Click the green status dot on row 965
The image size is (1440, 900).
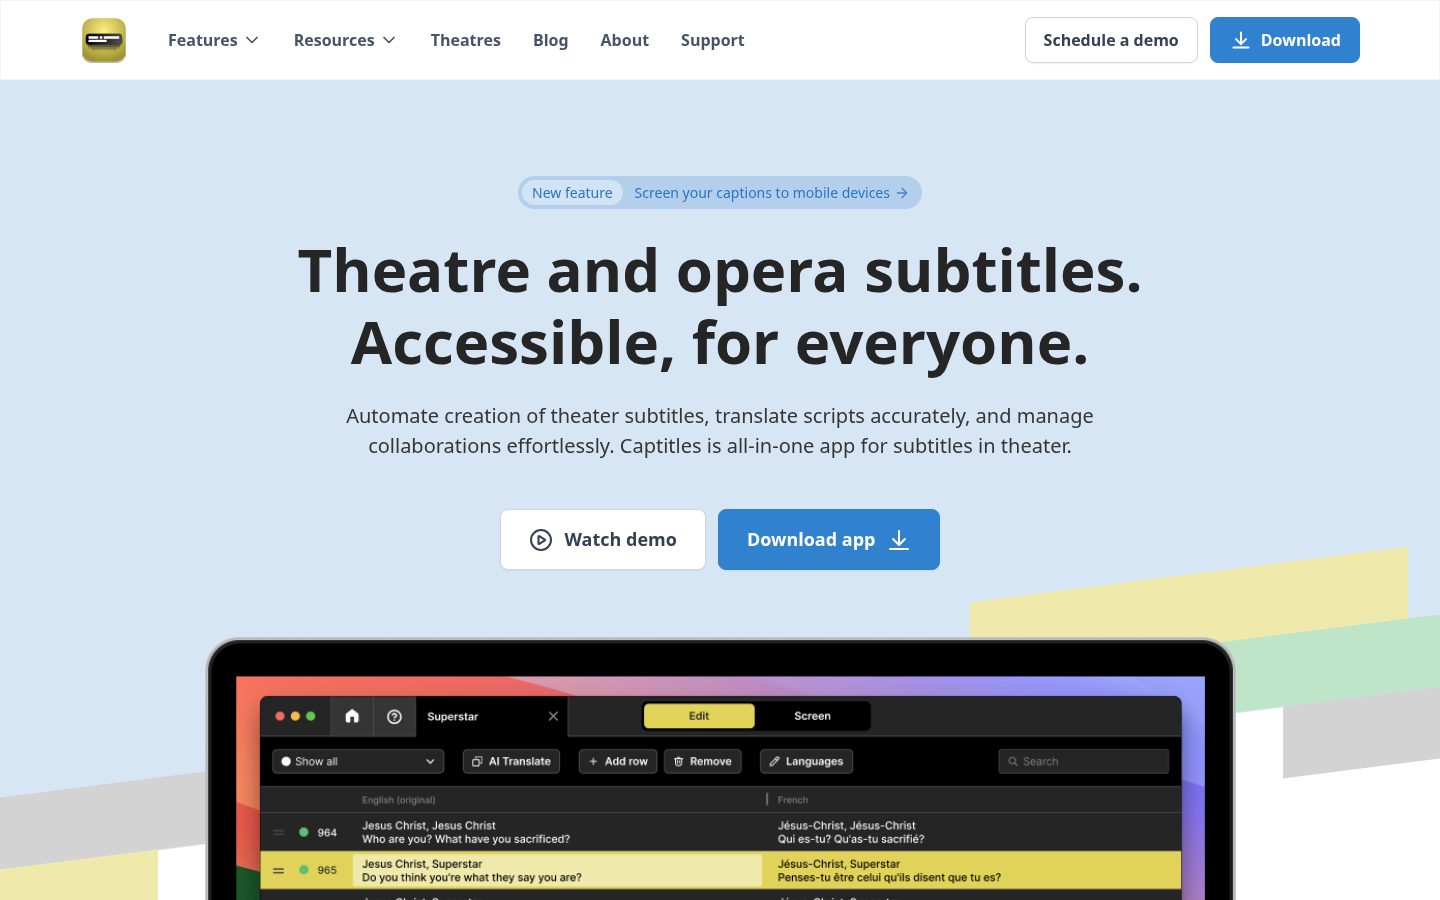click(x=304, y=870)
